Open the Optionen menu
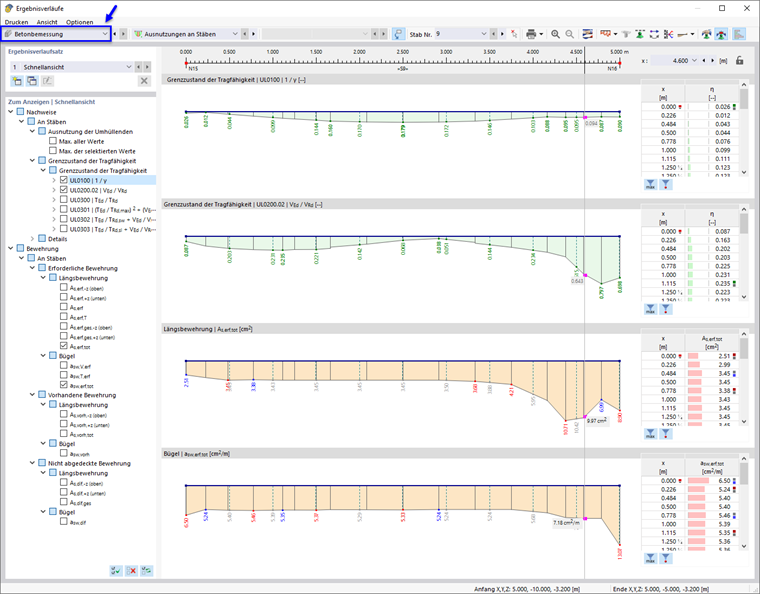 tap(79, 22)
